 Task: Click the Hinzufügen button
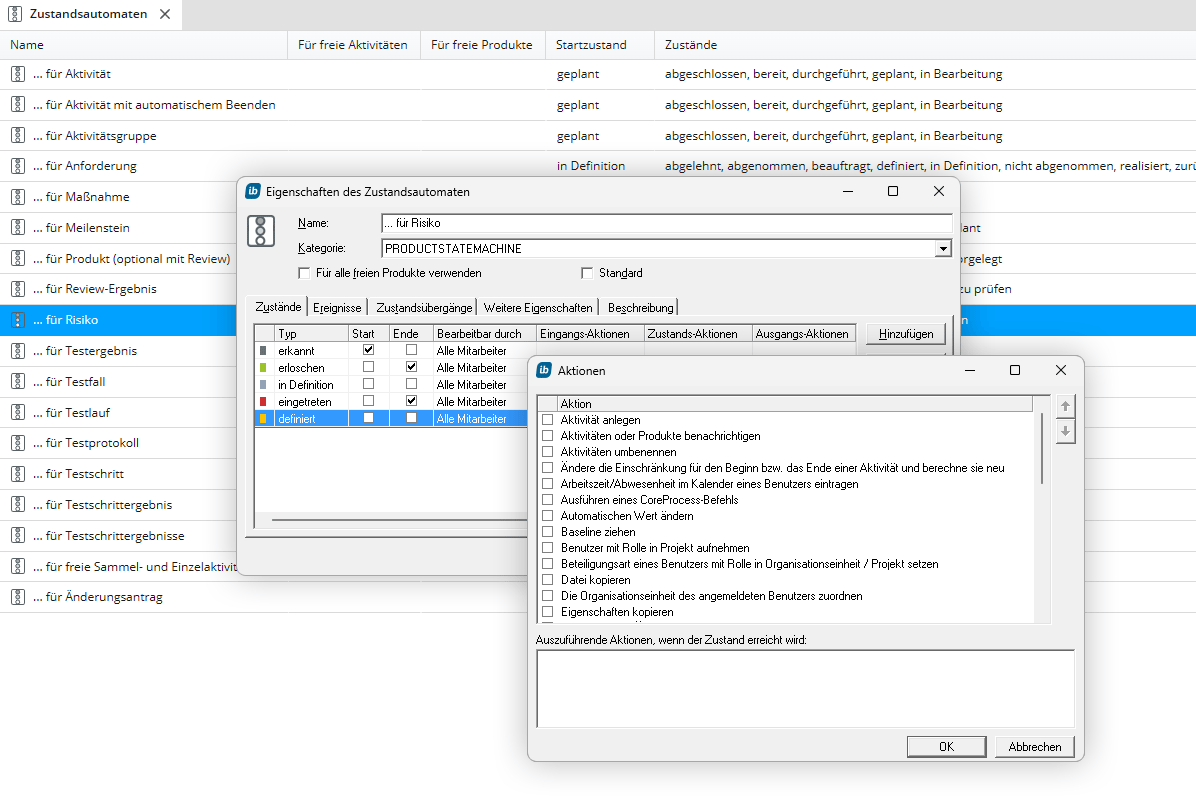(905, 335)
